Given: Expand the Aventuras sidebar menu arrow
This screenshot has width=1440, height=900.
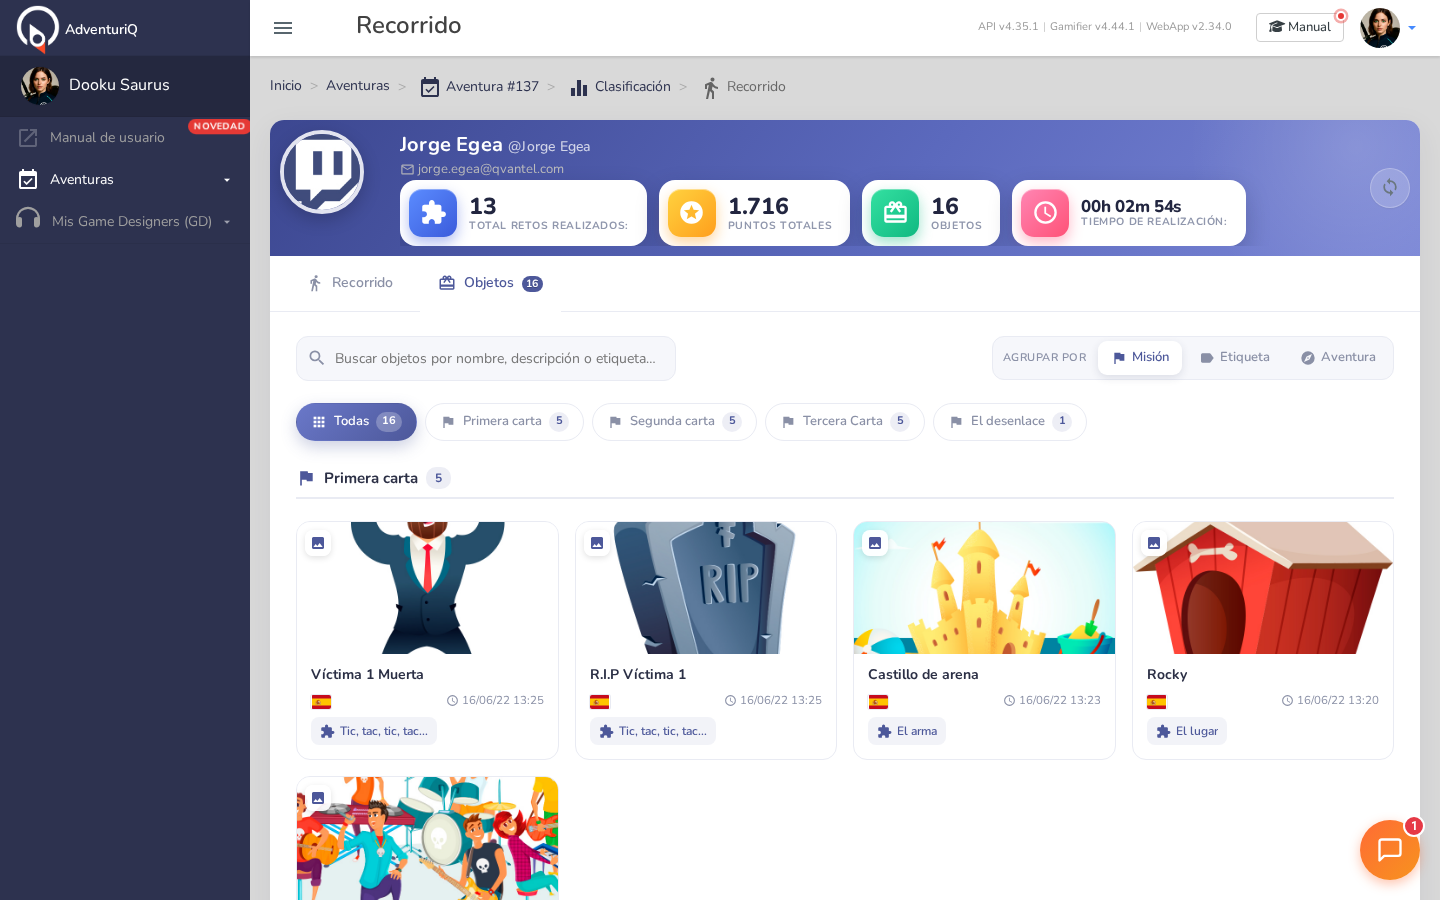Looking at the screenshot, I should pos(227,180).
